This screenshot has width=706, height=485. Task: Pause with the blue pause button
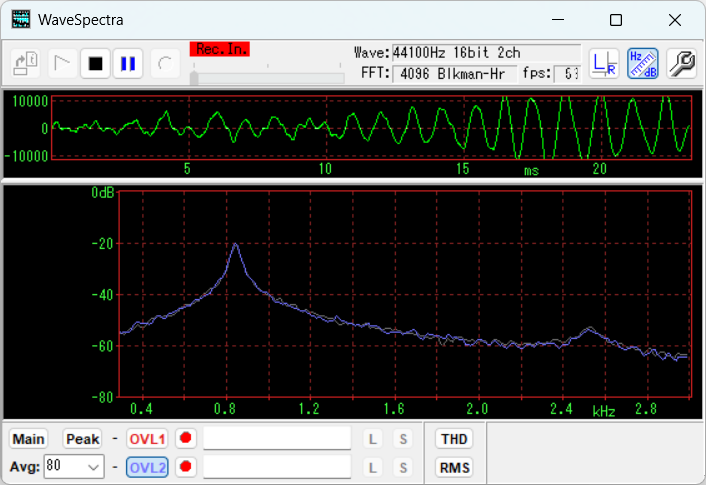click(x=128, y=63)
